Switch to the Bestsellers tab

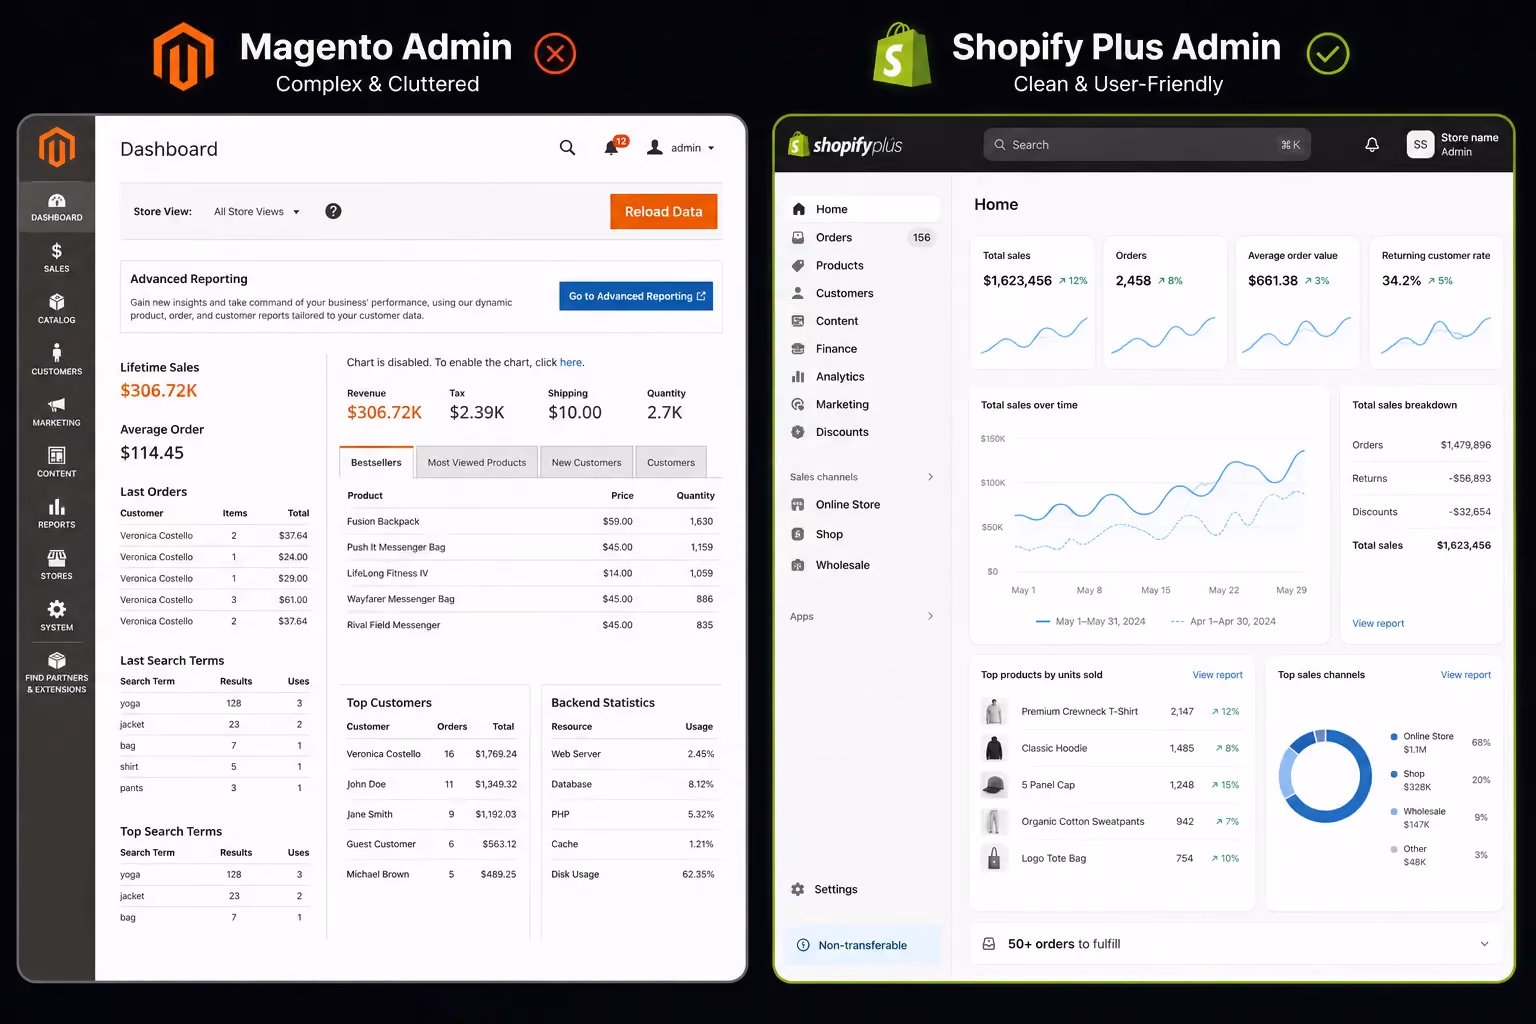point(376,462)
